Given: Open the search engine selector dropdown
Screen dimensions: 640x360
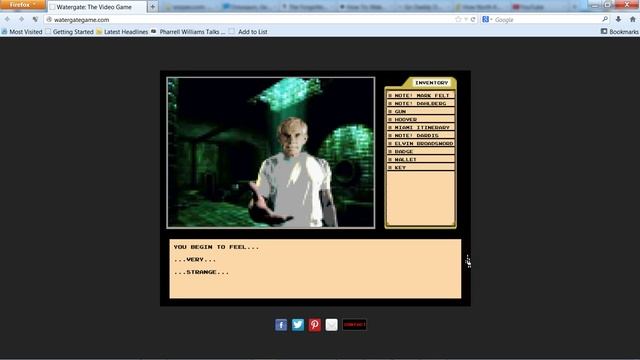Looking at the screenshot, I should click(487, 19).
